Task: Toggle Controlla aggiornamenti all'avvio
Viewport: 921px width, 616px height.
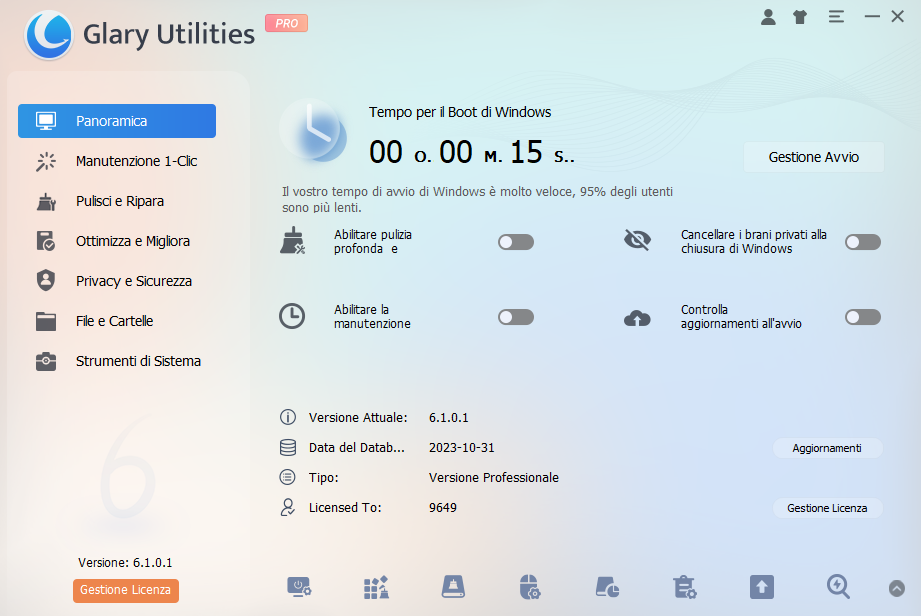Action: click(x=863, y=317)
